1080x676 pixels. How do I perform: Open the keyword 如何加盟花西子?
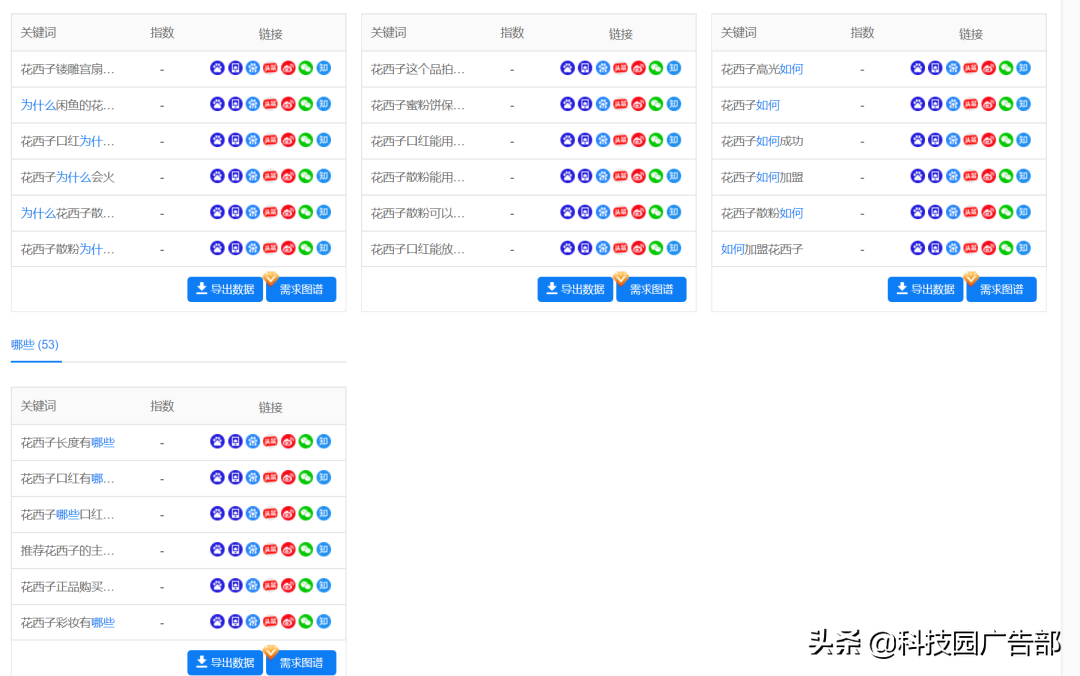pos(762,249)
